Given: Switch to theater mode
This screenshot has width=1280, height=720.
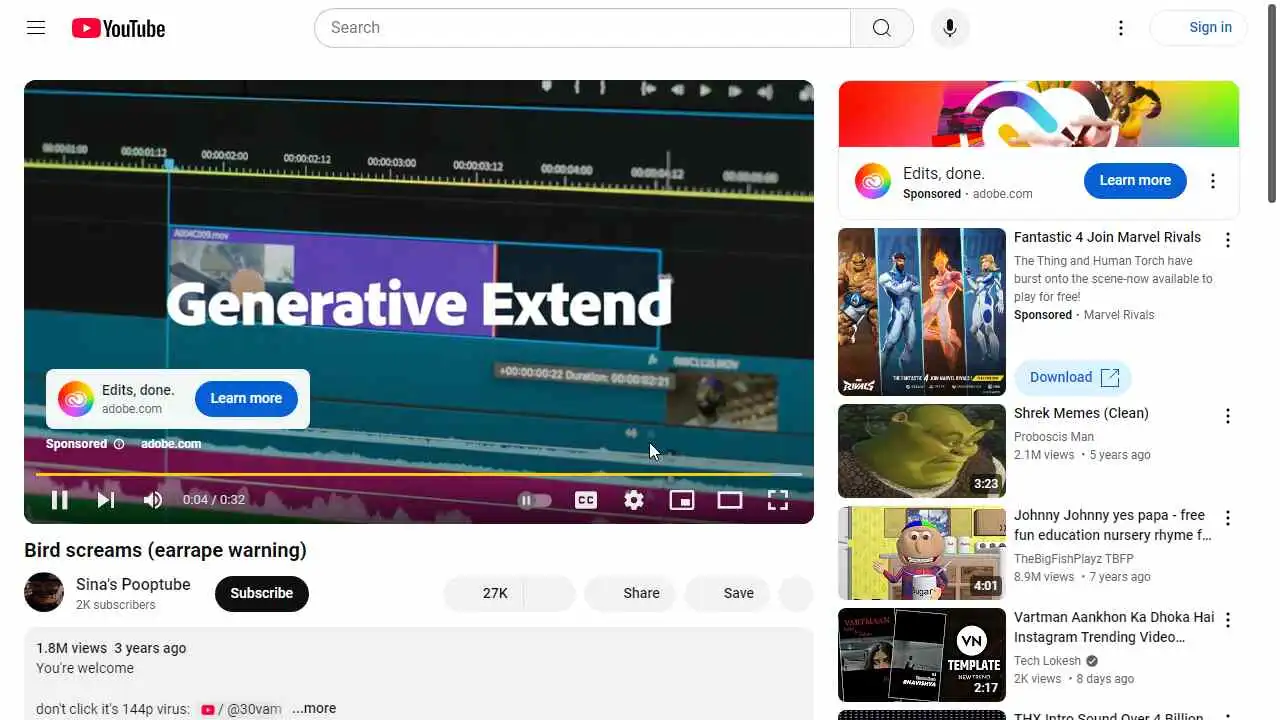Looking at the screenshot, I should pos(730,500).
